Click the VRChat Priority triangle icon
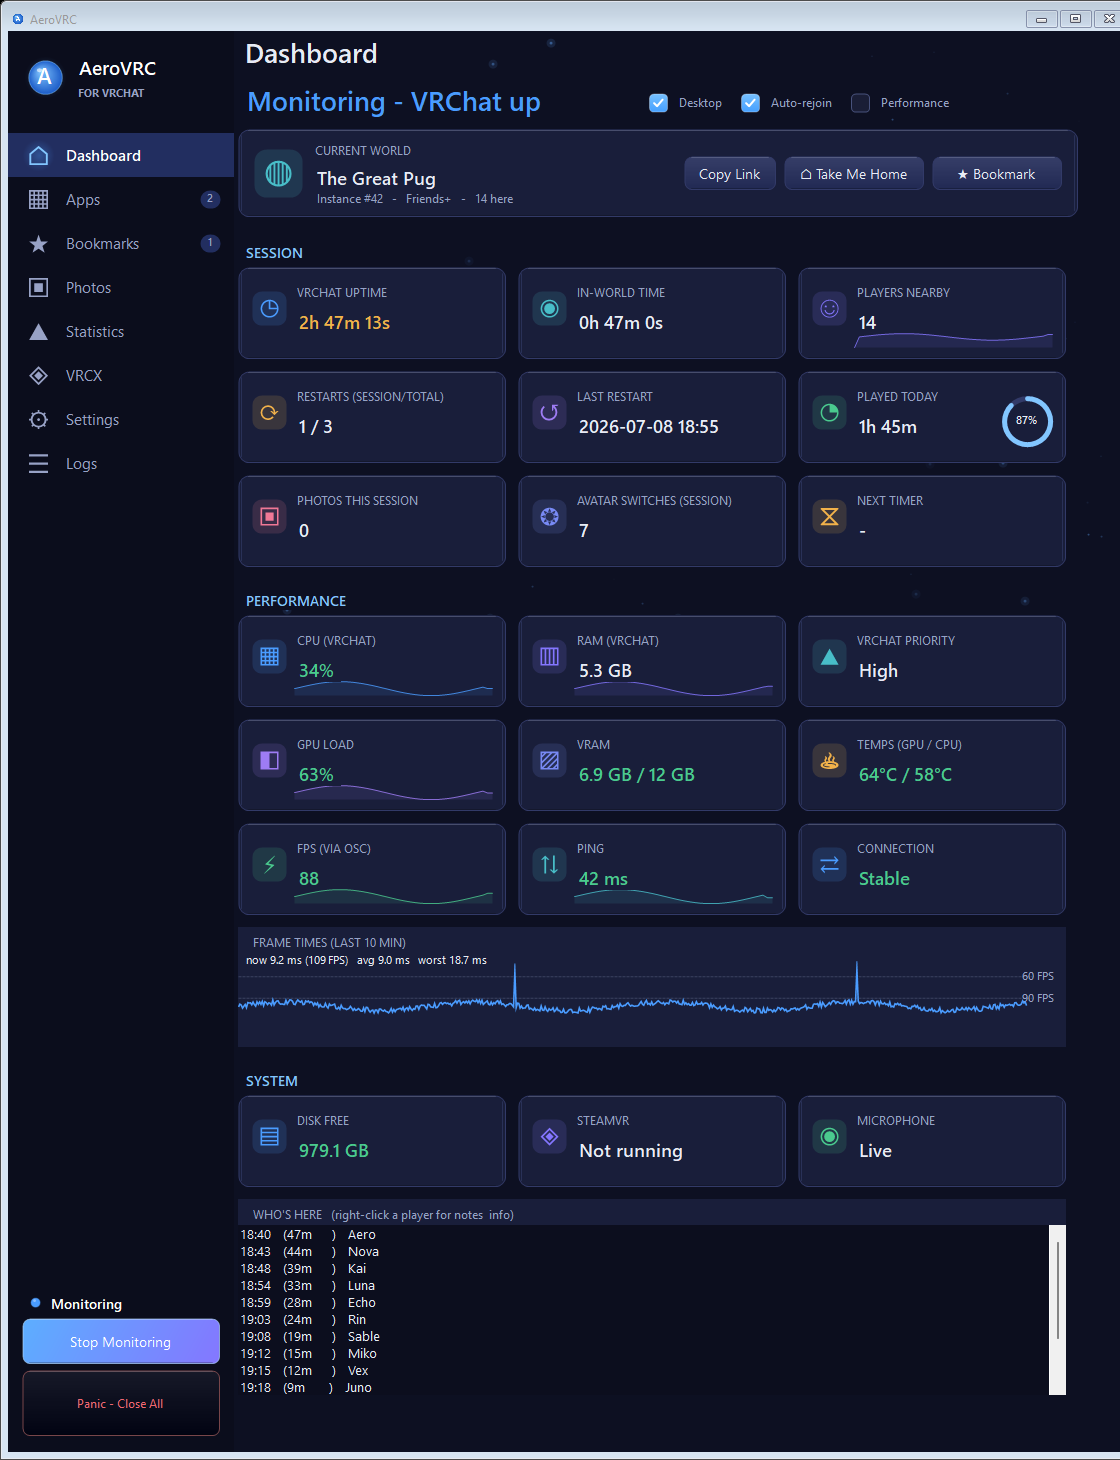Screen dimensions: 1120x1460 pyautogui.click(x=830, y=657)
